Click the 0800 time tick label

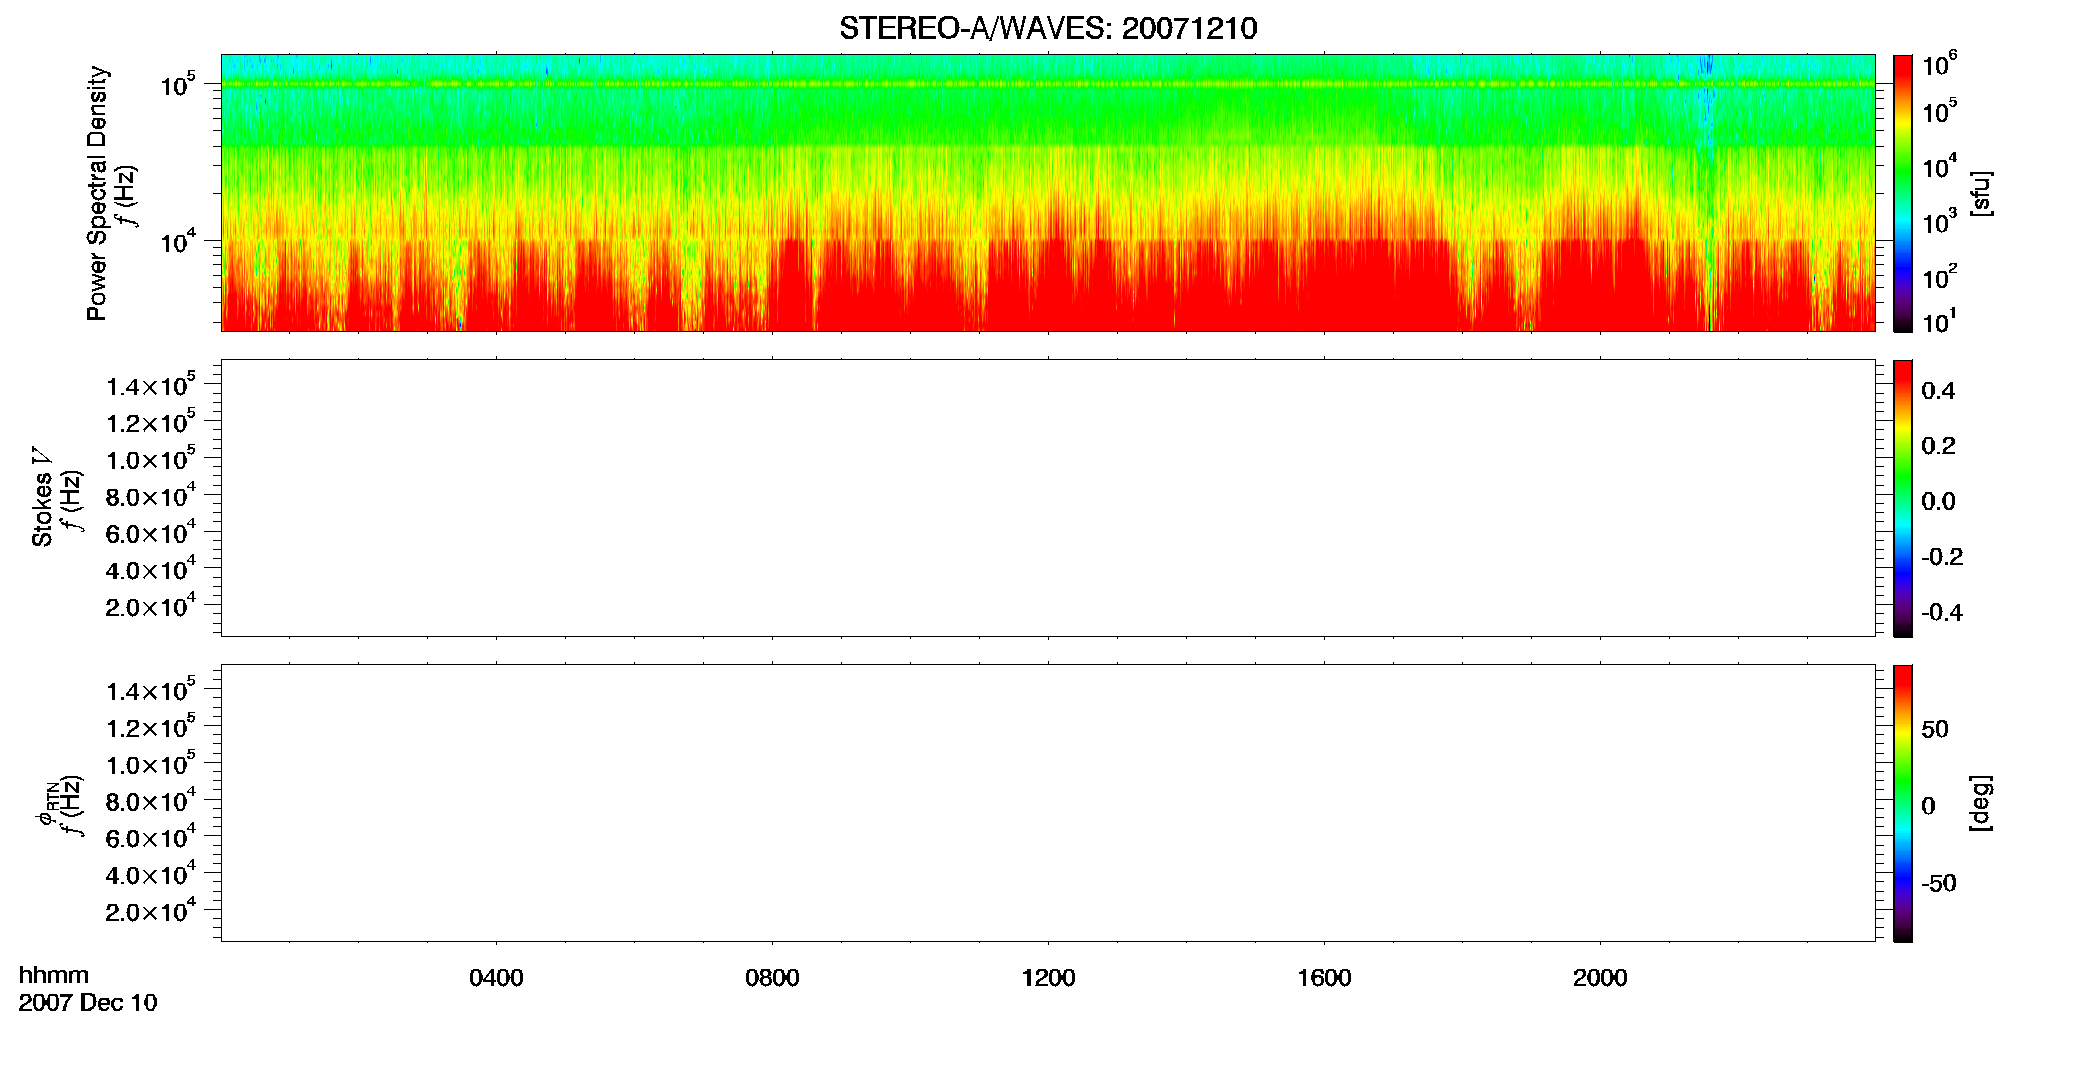pos(772,978)
